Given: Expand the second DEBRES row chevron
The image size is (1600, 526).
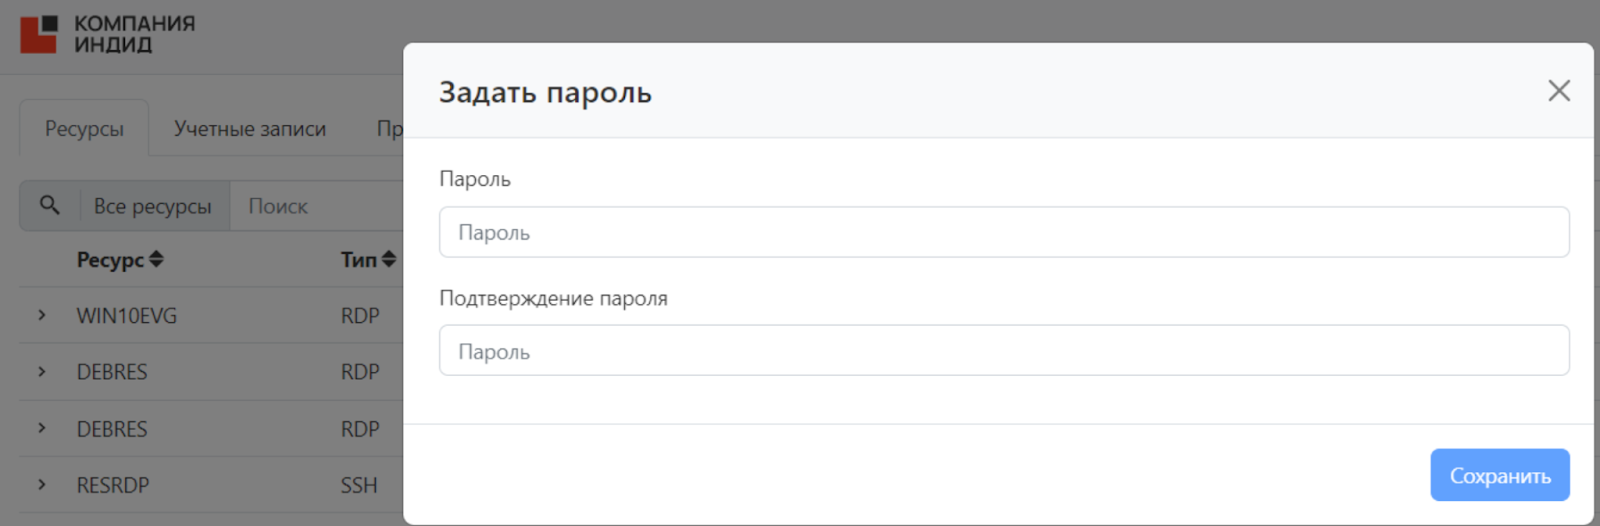Looking at the screenshot, I should pyautogui.click(x=42, y=428).
